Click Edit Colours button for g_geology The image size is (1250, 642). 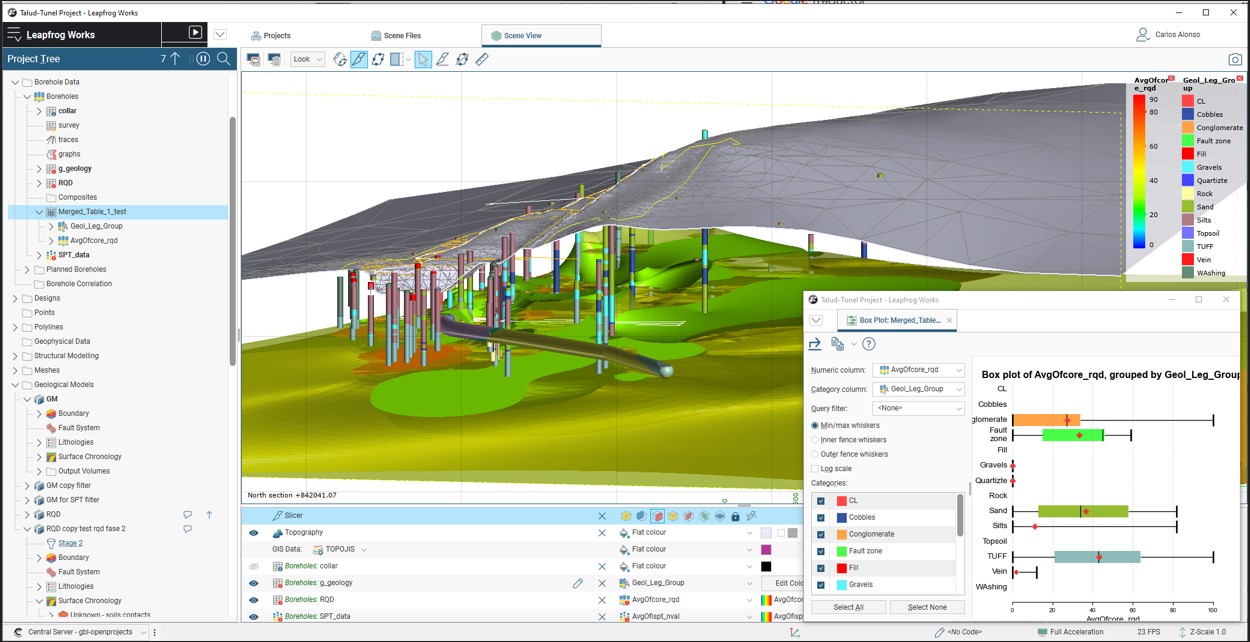[783, 583]
